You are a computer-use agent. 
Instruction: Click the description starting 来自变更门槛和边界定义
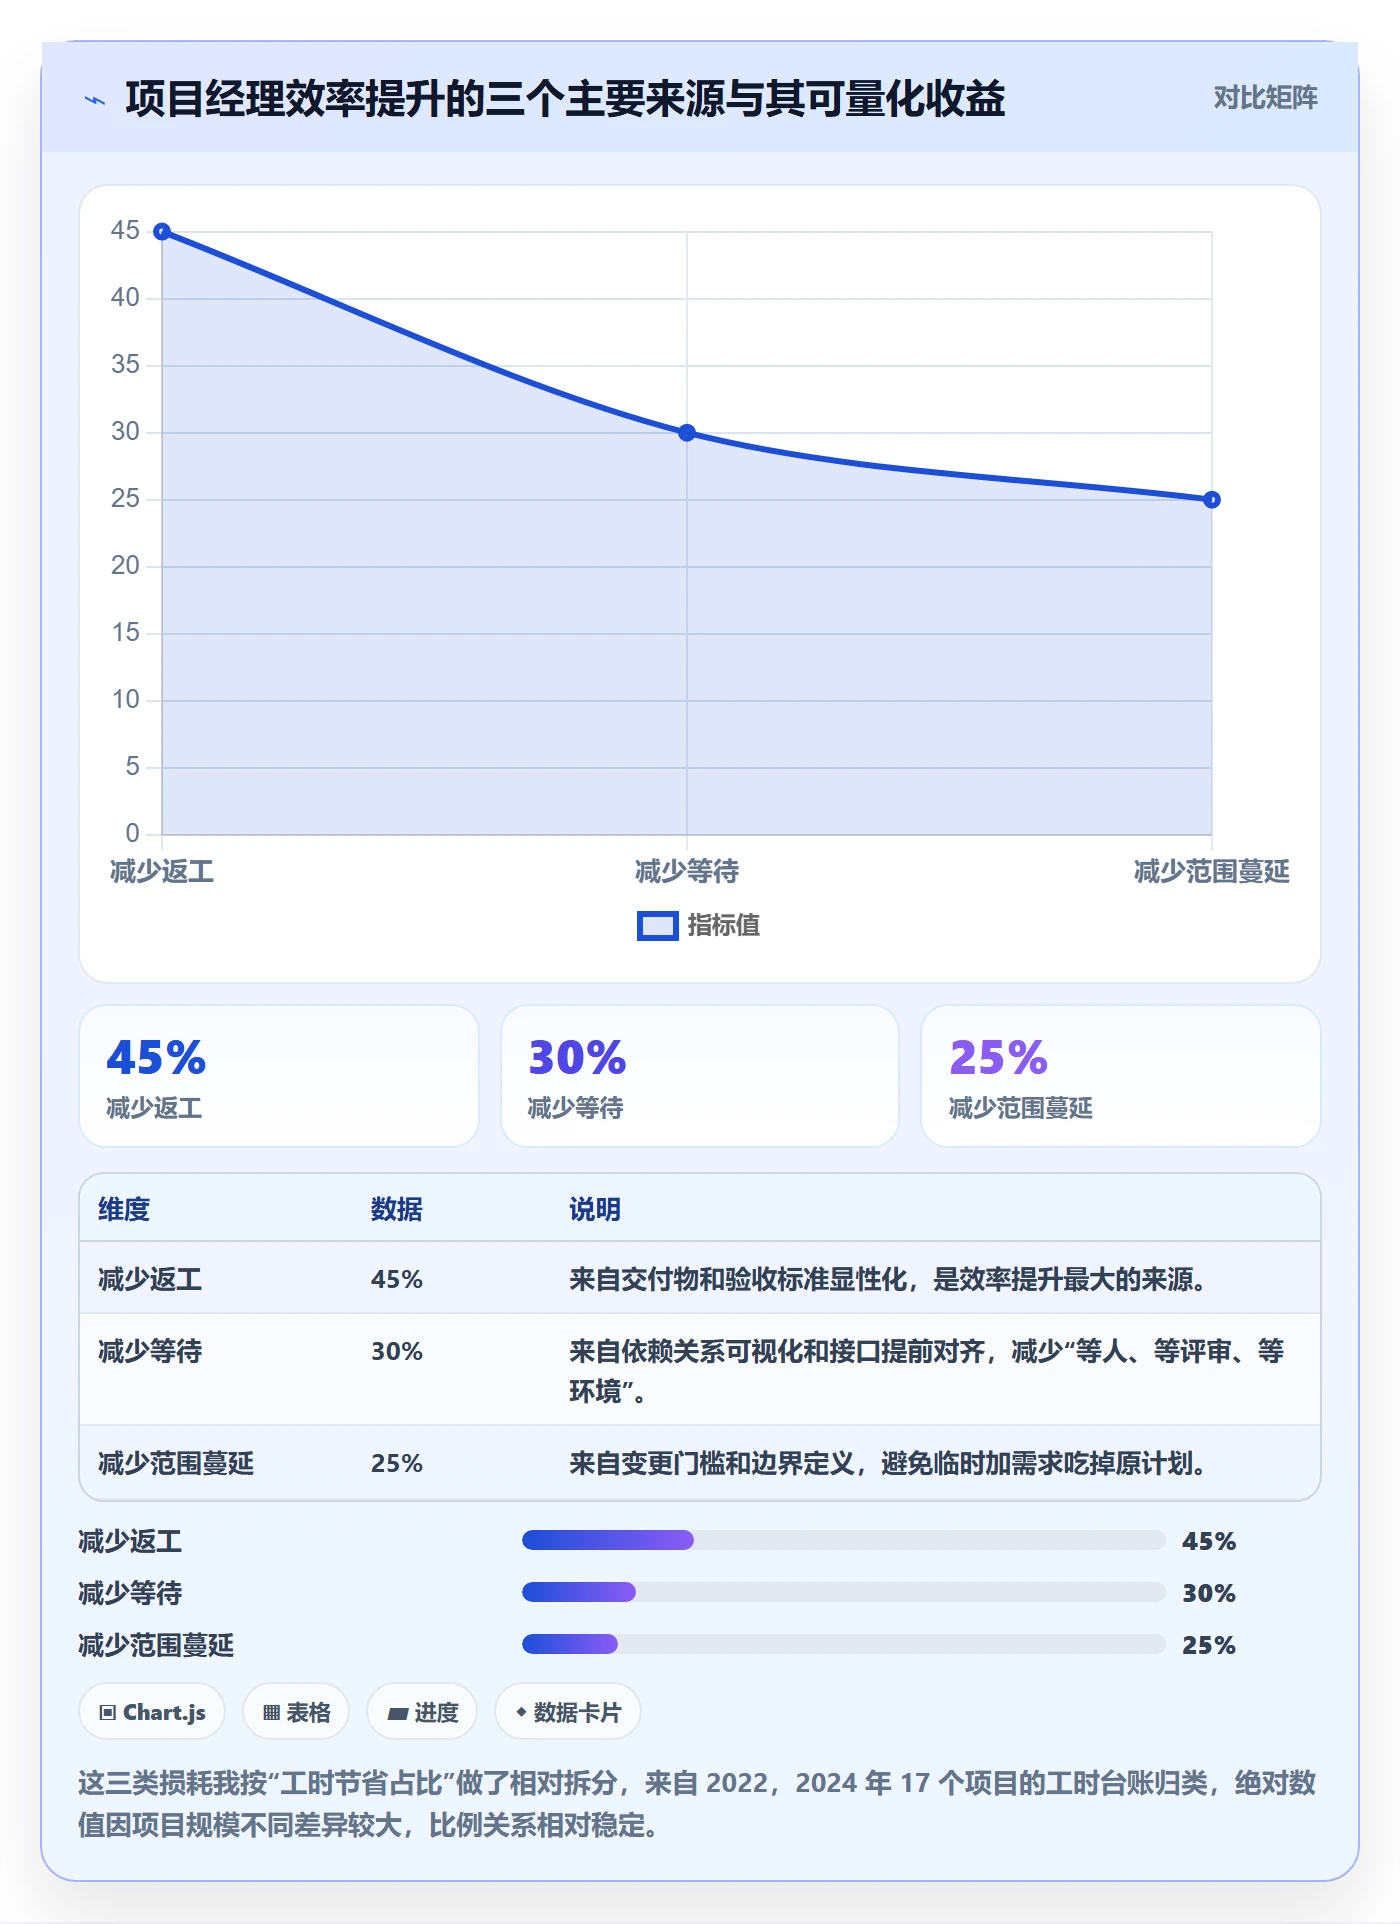[888, 1463]
